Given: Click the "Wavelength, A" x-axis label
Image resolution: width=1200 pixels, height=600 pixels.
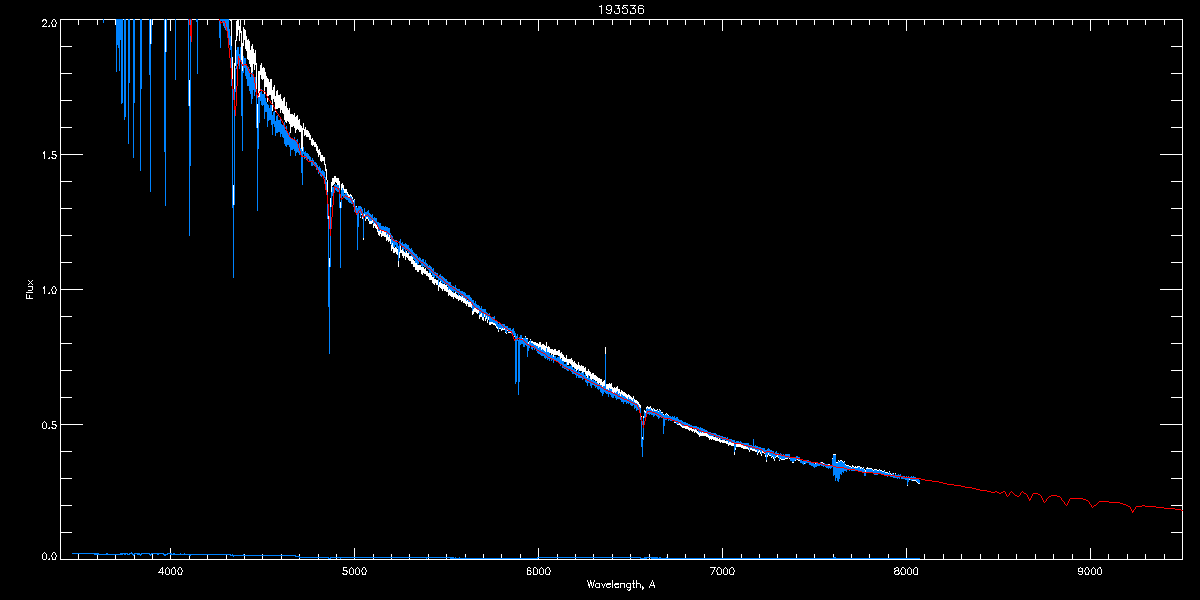Looking at the screenshot, I should (x=621, y=585).
